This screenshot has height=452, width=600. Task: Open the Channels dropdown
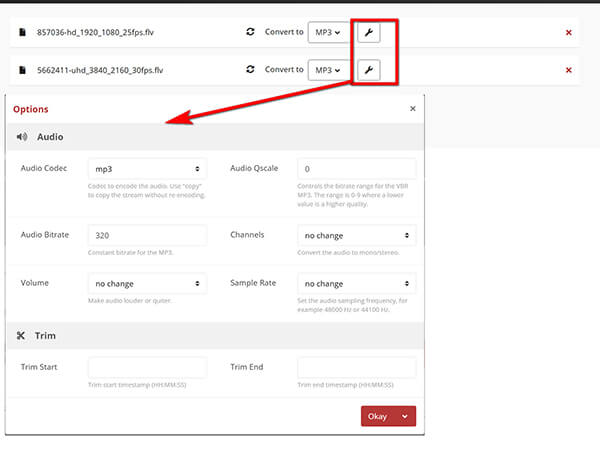coord(357,235)
